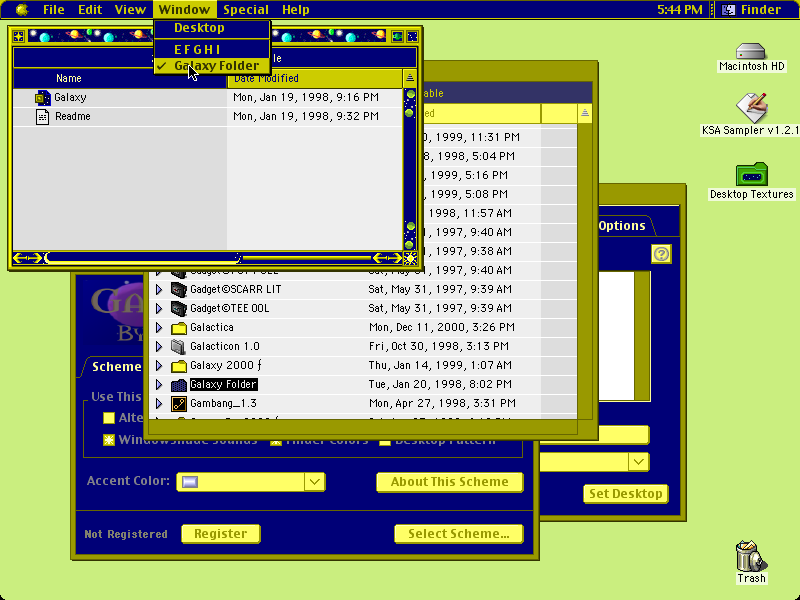Select the Galacticon 1.0 item icon
800x600 pixels.
[x=178, y=346]
